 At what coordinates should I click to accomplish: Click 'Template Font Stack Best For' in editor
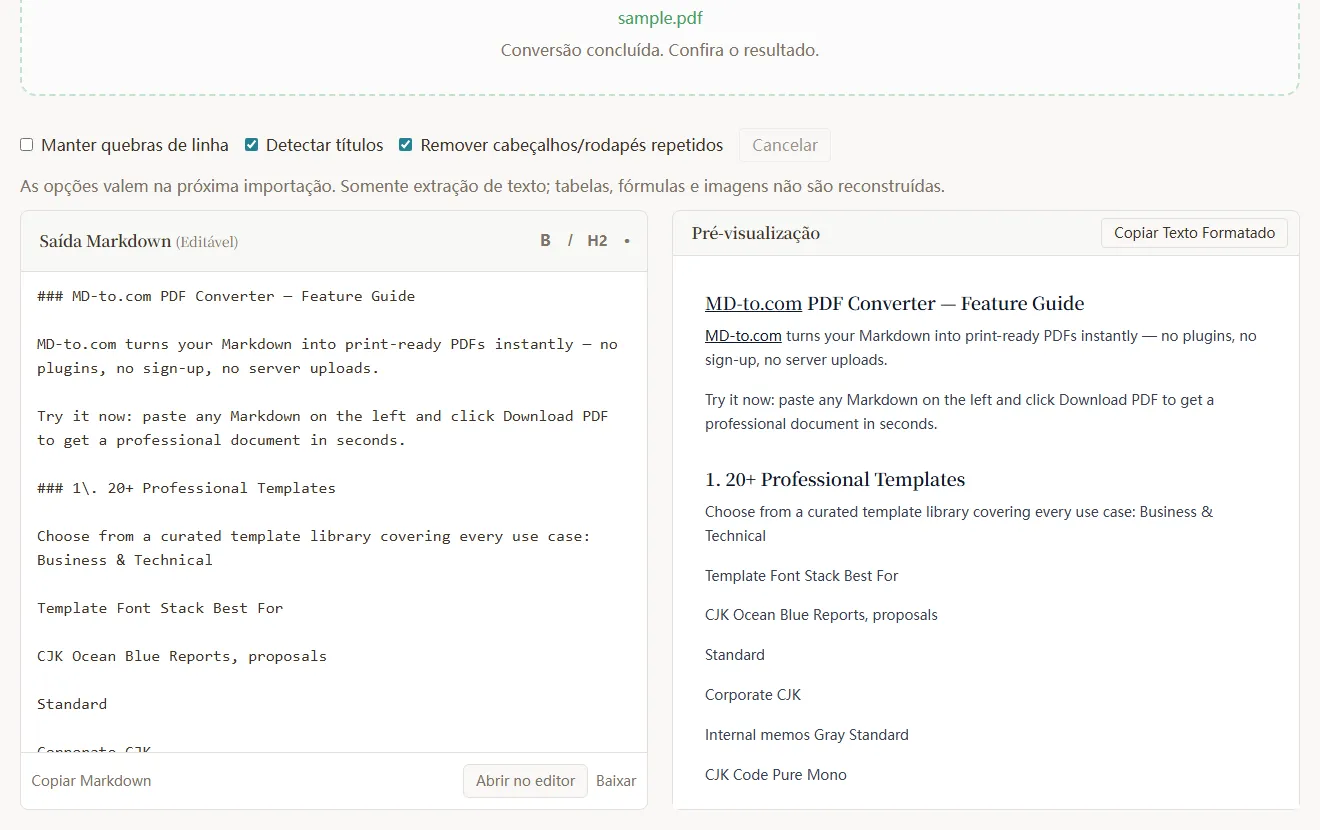160,608
